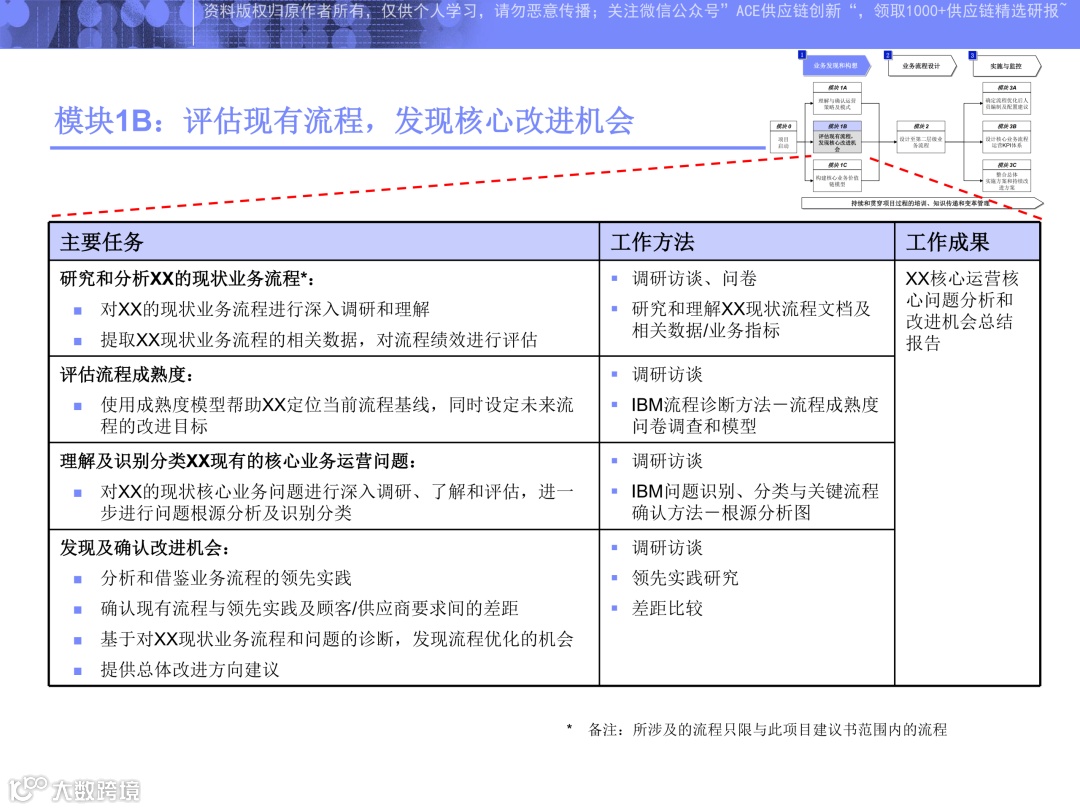Click bullet 分析和借鉴业务流程的领先实践

coord(226,578)
